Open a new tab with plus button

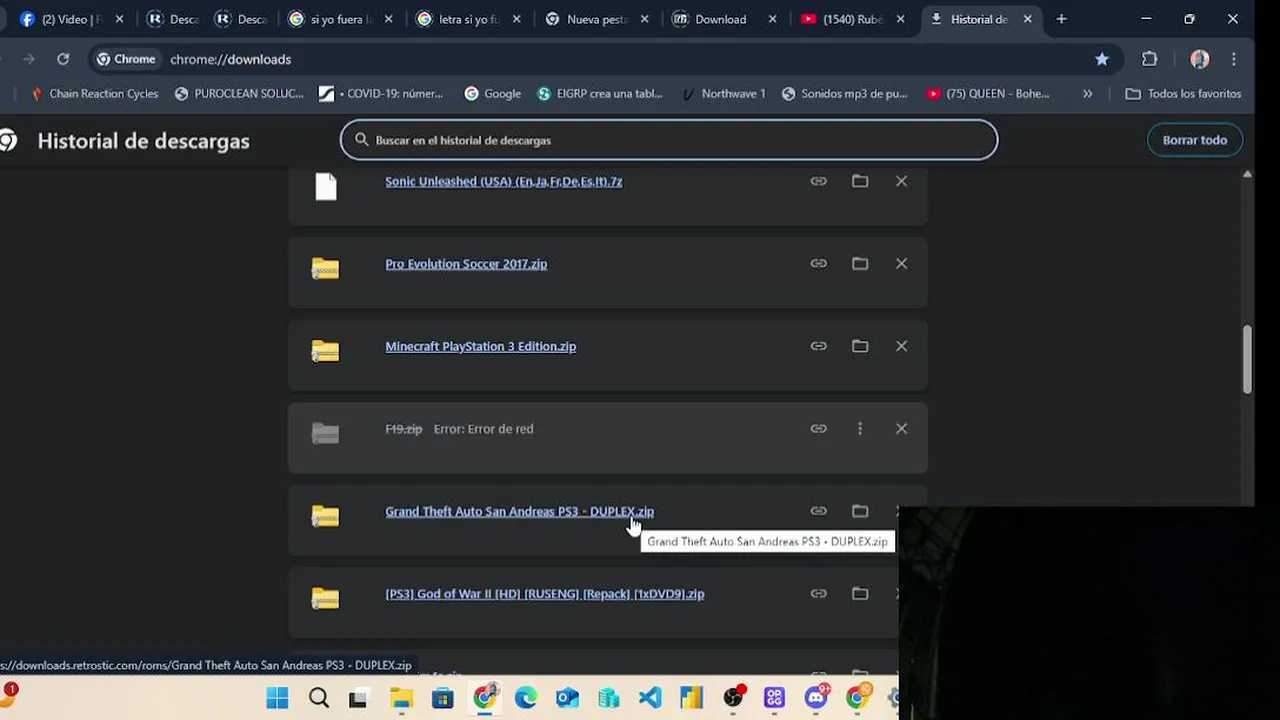tap(1061, 19)
